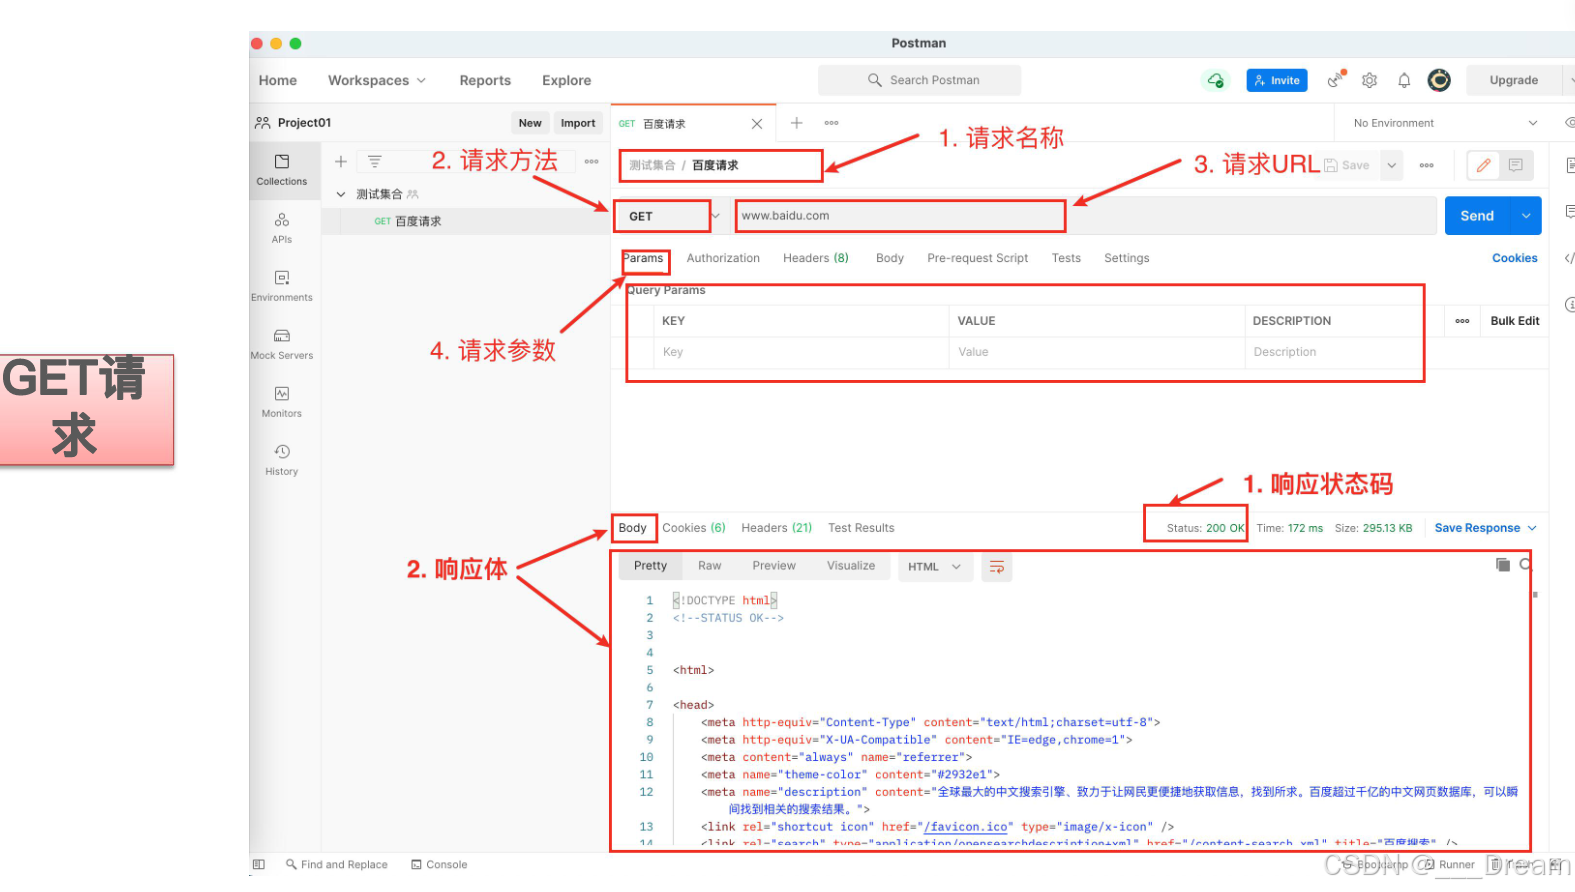Screen dimensions: 1575x892
Task: Click the Upgrade button
Action: coord(1514,80)
